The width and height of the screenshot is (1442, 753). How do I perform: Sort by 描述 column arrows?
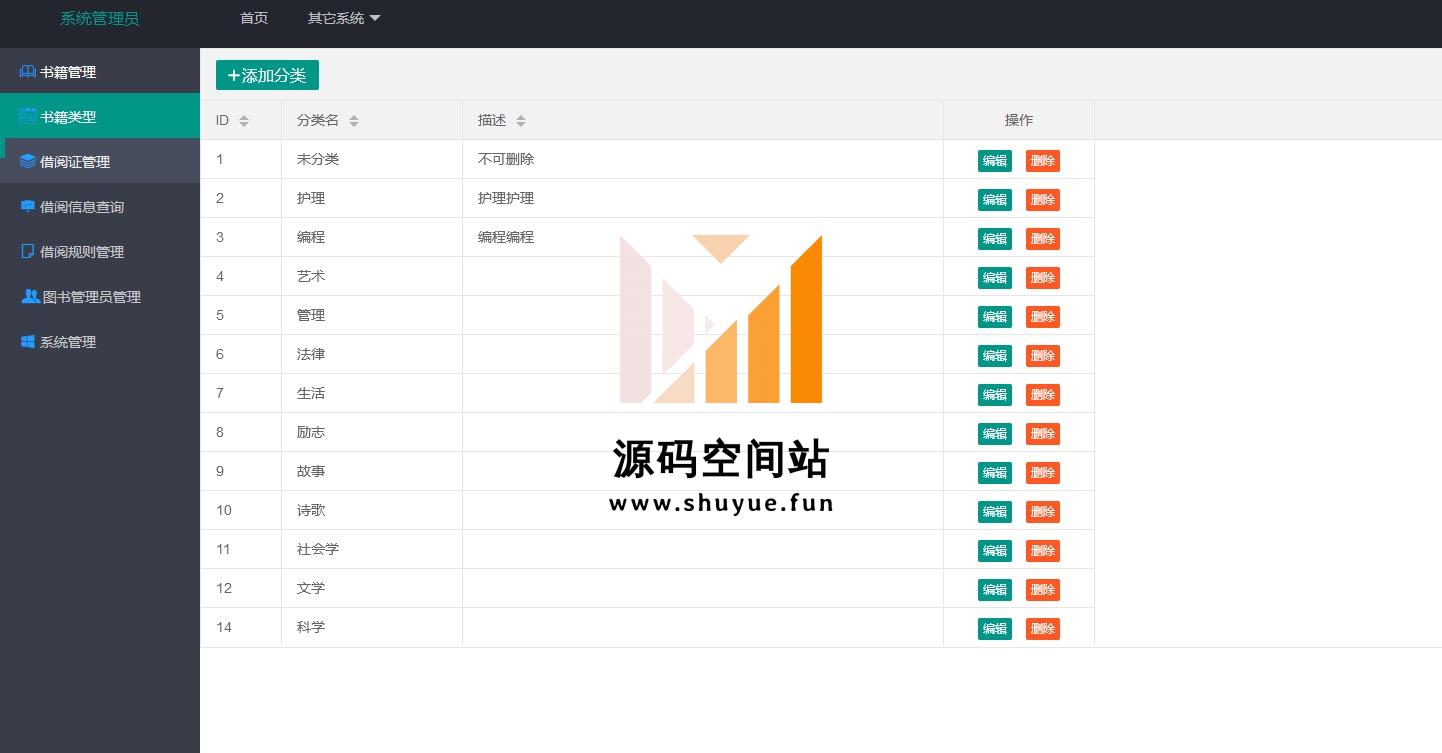pos(521,121)
